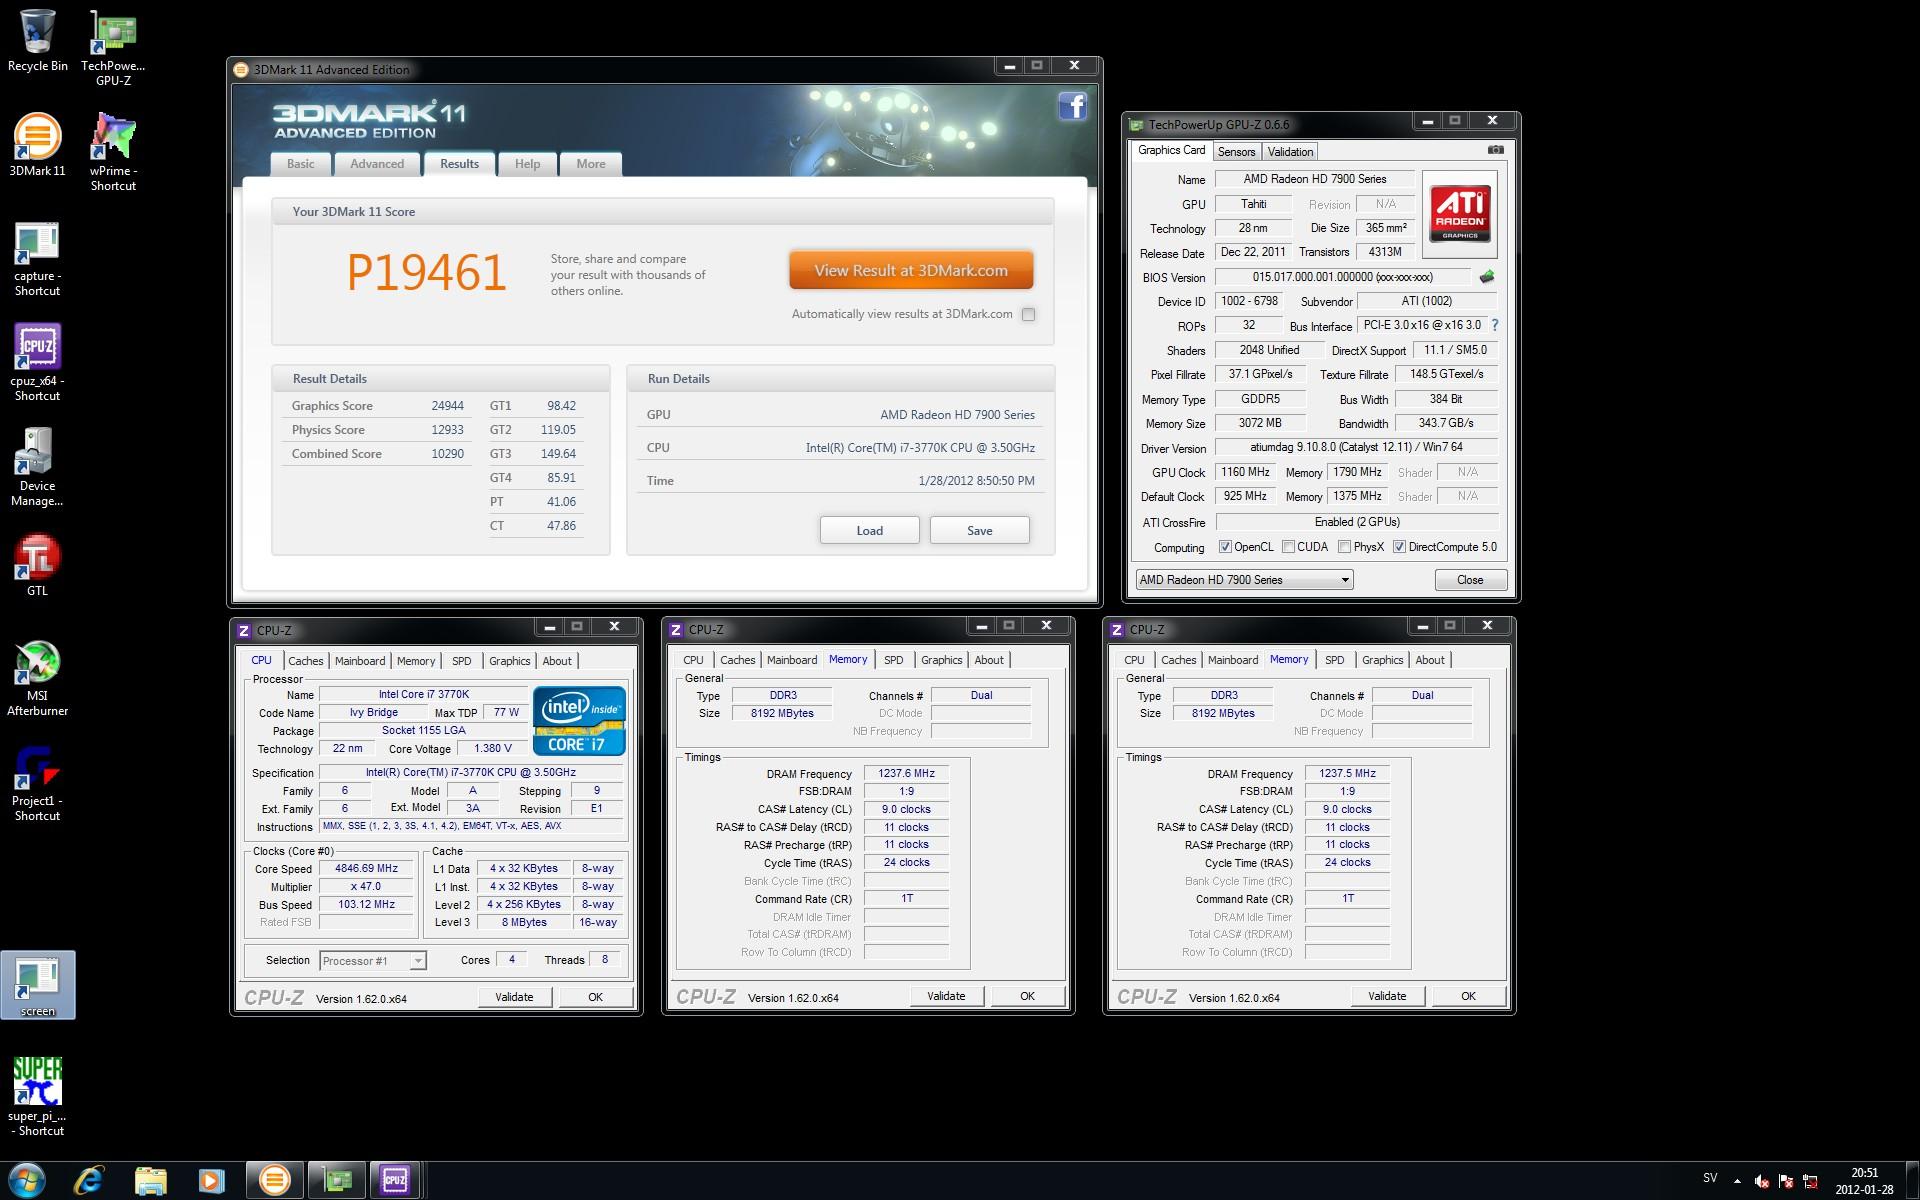
Task: Click the taskbar clock showing 20:51
Action: [1864, 1181]
